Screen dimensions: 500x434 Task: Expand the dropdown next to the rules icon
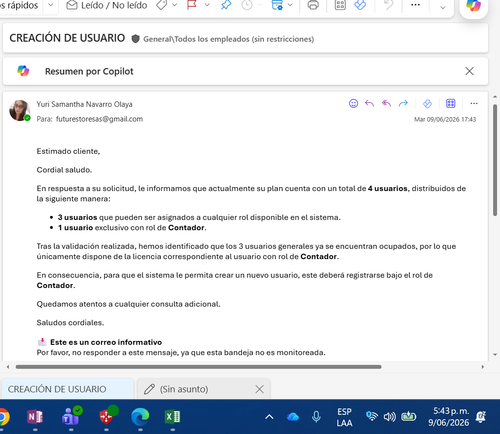pyautogui.click(x=290, y=5)
